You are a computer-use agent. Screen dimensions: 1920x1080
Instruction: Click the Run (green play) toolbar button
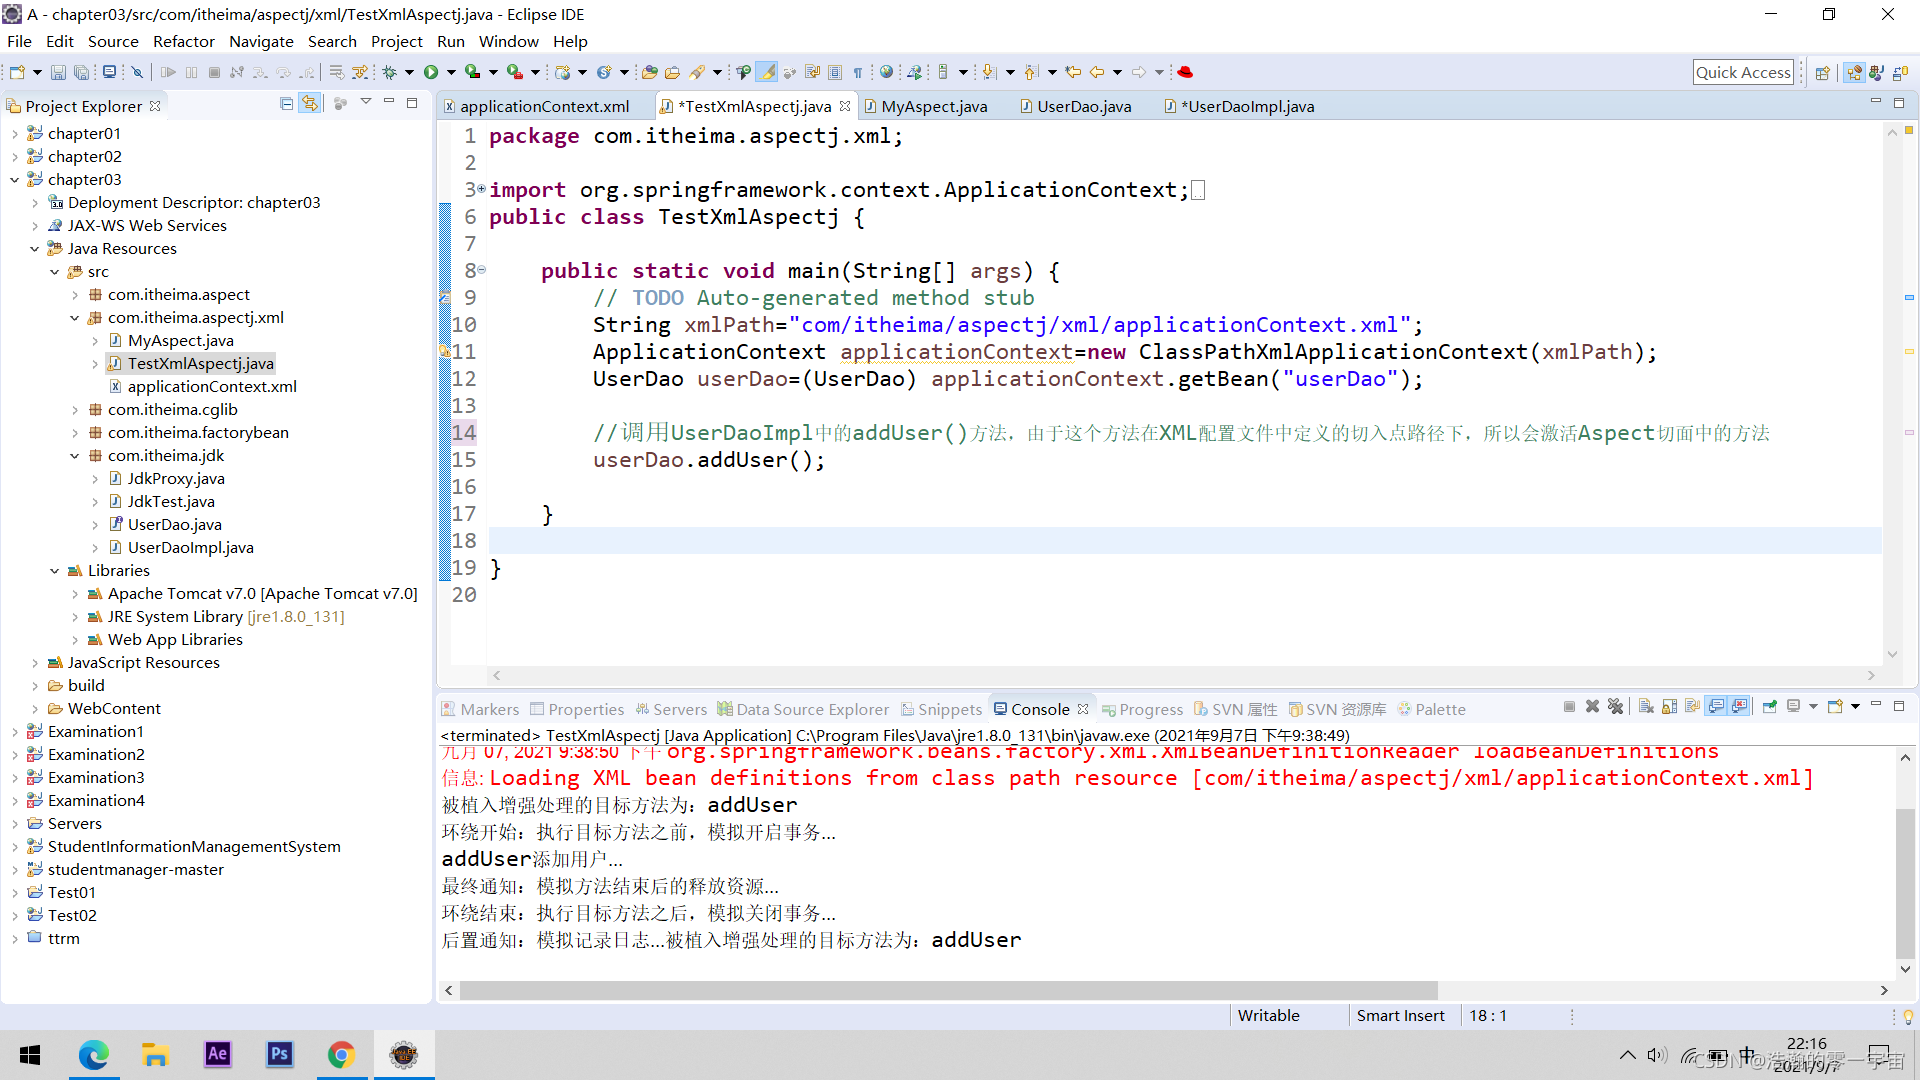click(x=431, y=72)
